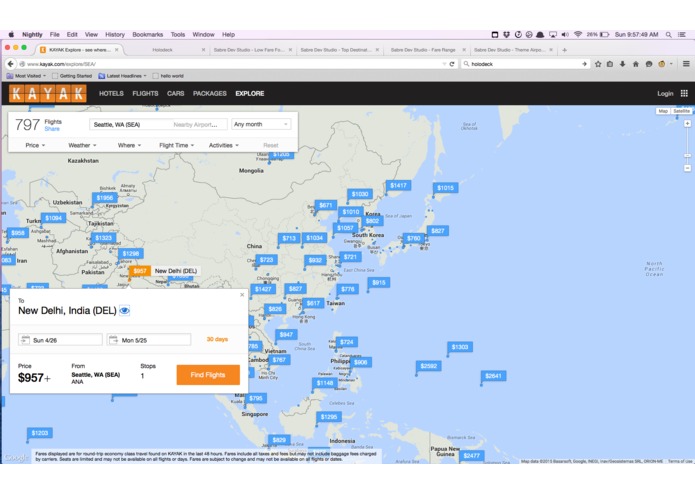Image resolution: width=695 pixels, height=494 pixels.
Task: Click the downloads arrow toolbar icon
Action: [623, 64]
